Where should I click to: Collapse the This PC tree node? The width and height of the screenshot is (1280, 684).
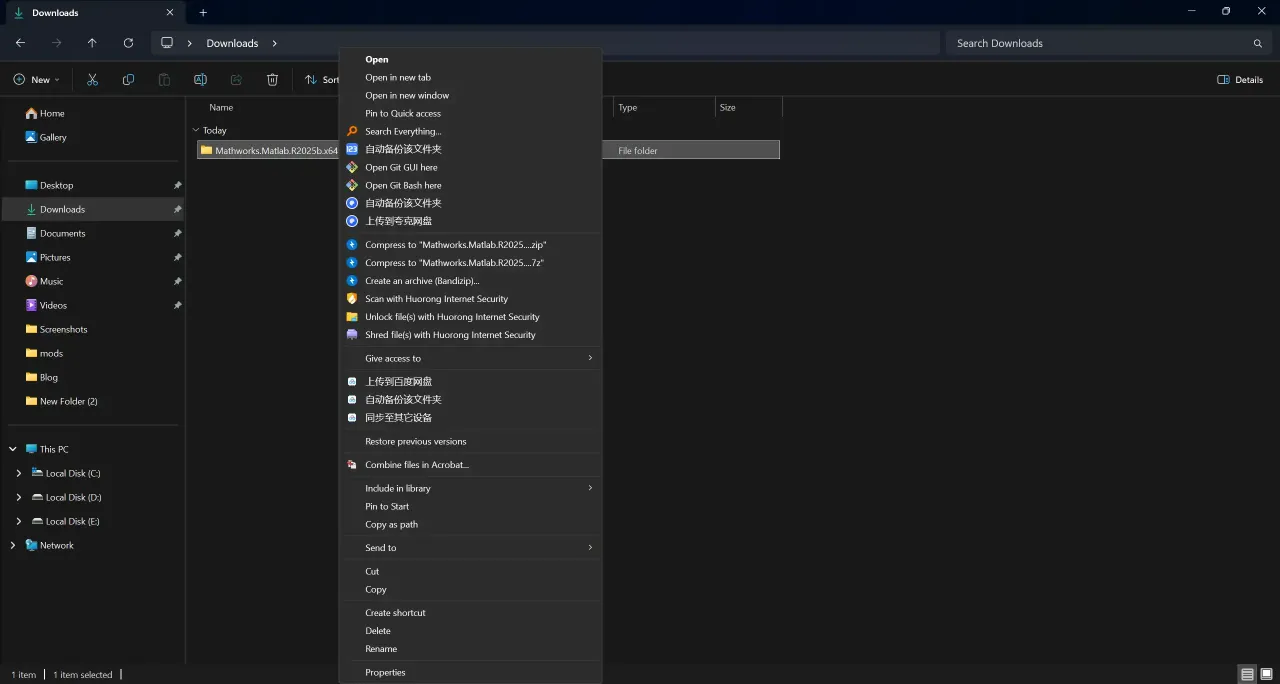click(13, 449)
